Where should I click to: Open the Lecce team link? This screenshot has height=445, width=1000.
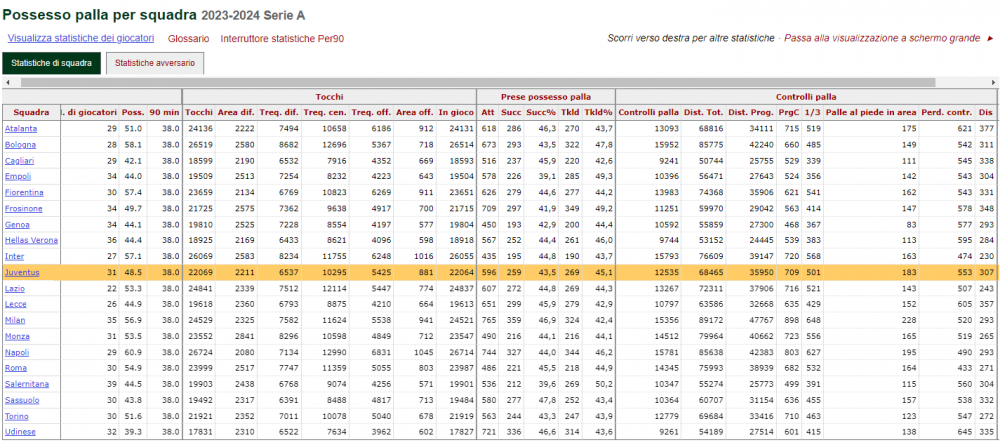(x=15, y=304)
